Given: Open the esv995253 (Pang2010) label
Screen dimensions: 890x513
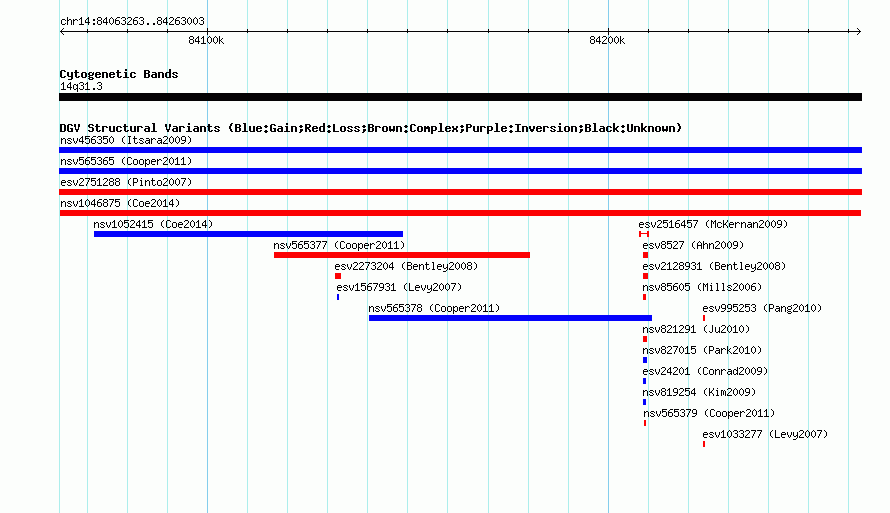Looking at the screenshot, I should pyautogui.click(x=762, y=308).
